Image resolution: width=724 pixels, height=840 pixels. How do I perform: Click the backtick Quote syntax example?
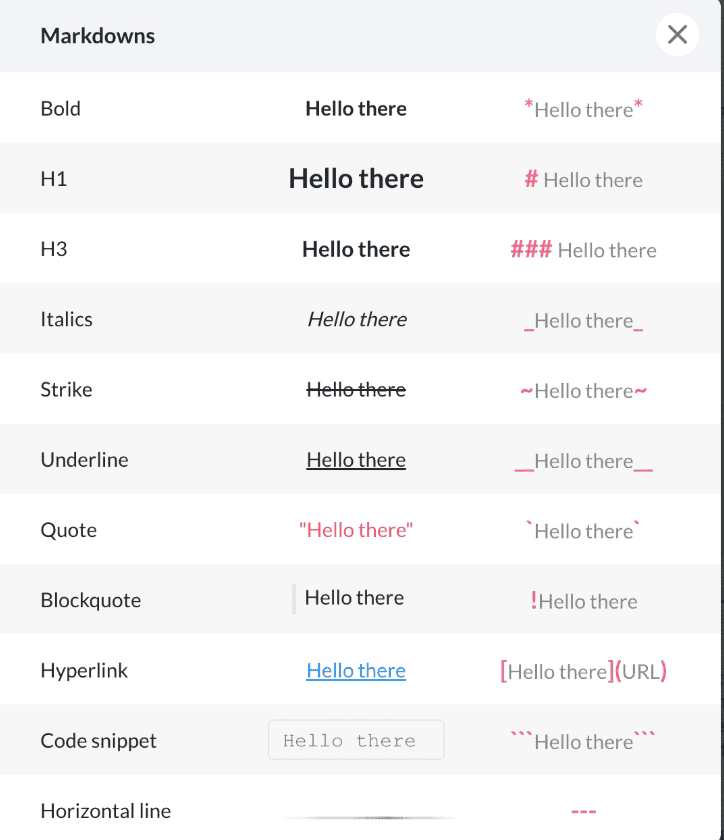[x=583, y=530]
